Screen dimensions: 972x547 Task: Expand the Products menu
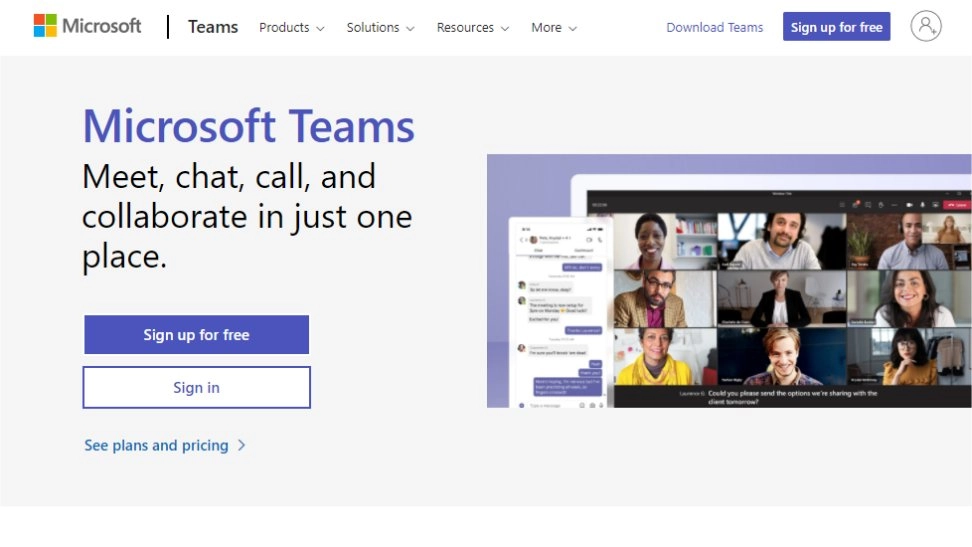point(291,27)
